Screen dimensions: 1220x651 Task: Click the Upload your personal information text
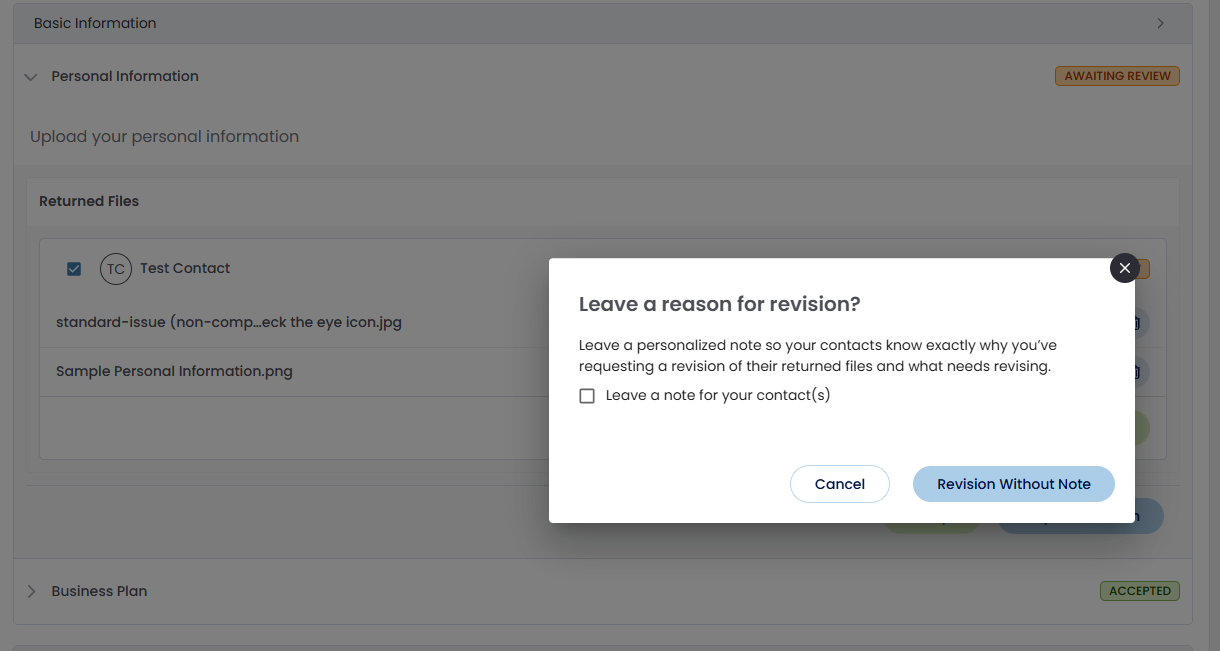[x=164, y=136]
